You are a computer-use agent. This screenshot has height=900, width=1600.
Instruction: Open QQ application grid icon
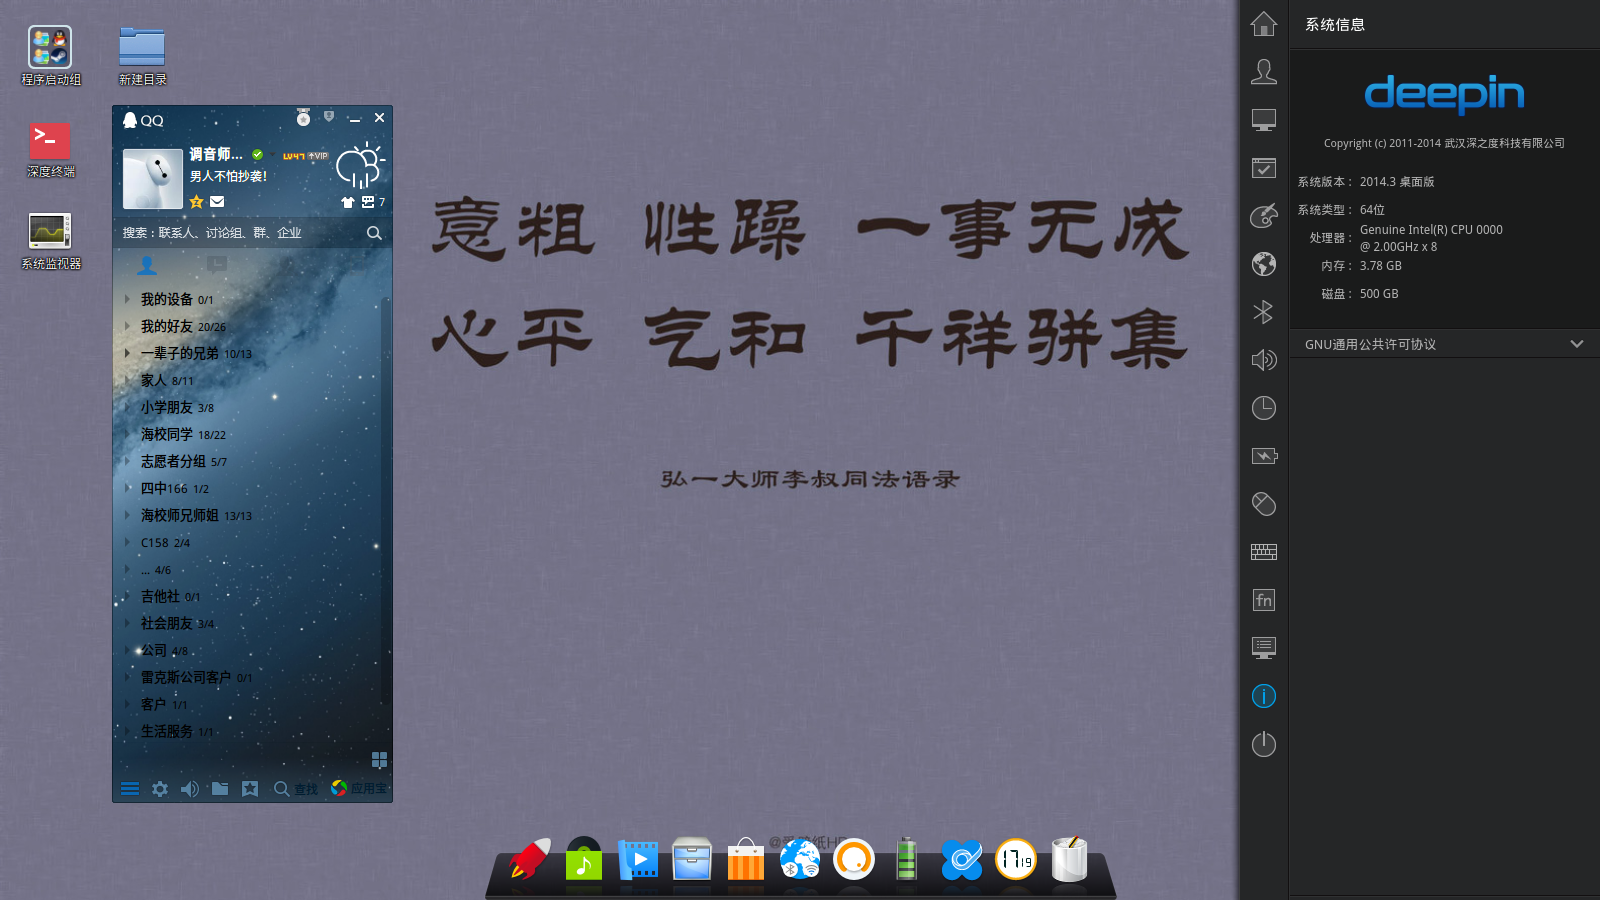(379, 760)
